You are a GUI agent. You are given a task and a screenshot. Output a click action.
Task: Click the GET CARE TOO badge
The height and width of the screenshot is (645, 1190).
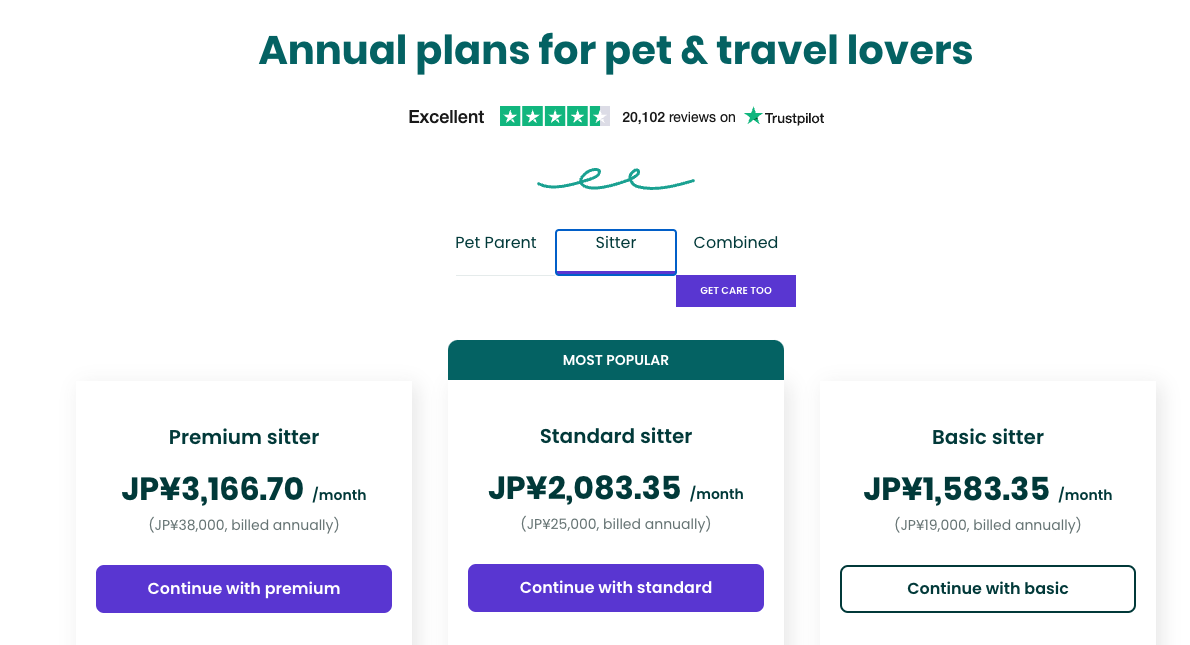pyautogui.click(x=736, y=291)
